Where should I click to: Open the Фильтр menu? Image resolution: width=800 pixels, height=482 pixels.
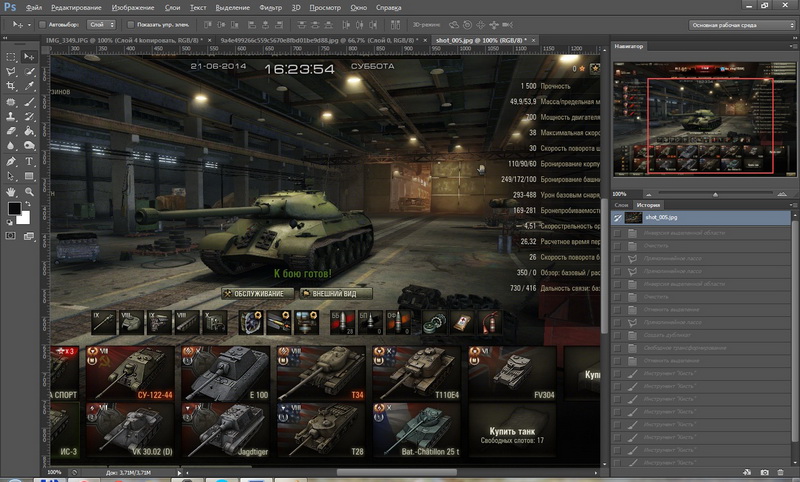[x=268, y=7]
